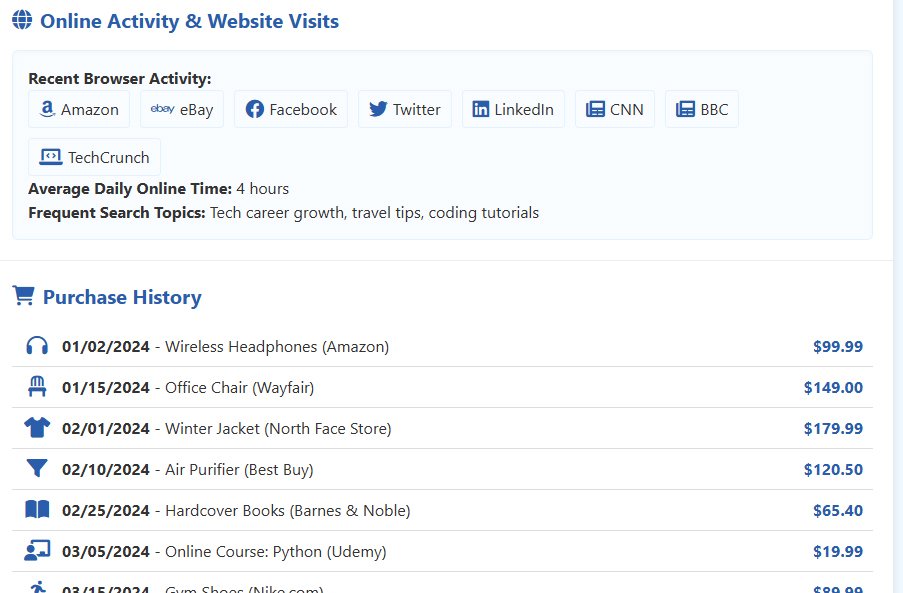The image size is (903, 593).
Task: Click the headphones icon in Wireless Headphones row
Action: coord(37,346)
